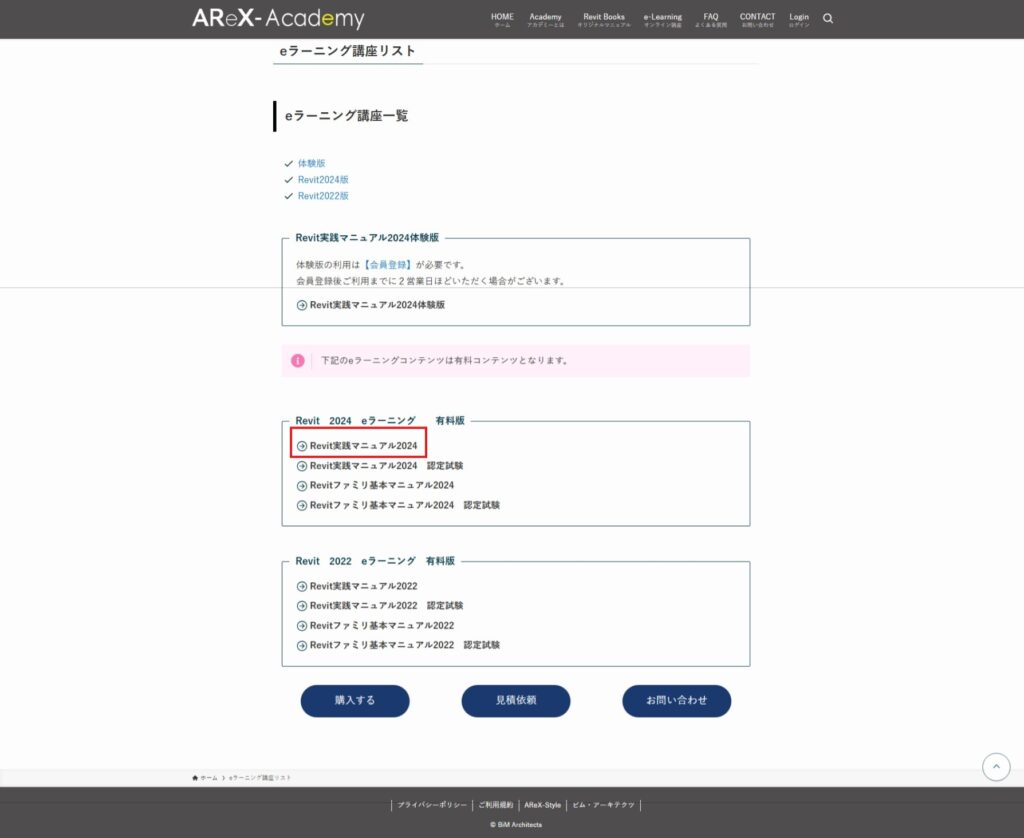Open Revit実践マニュアル2024 course link
Viewport: 1024px width, 838px height.
coord(364,446)
